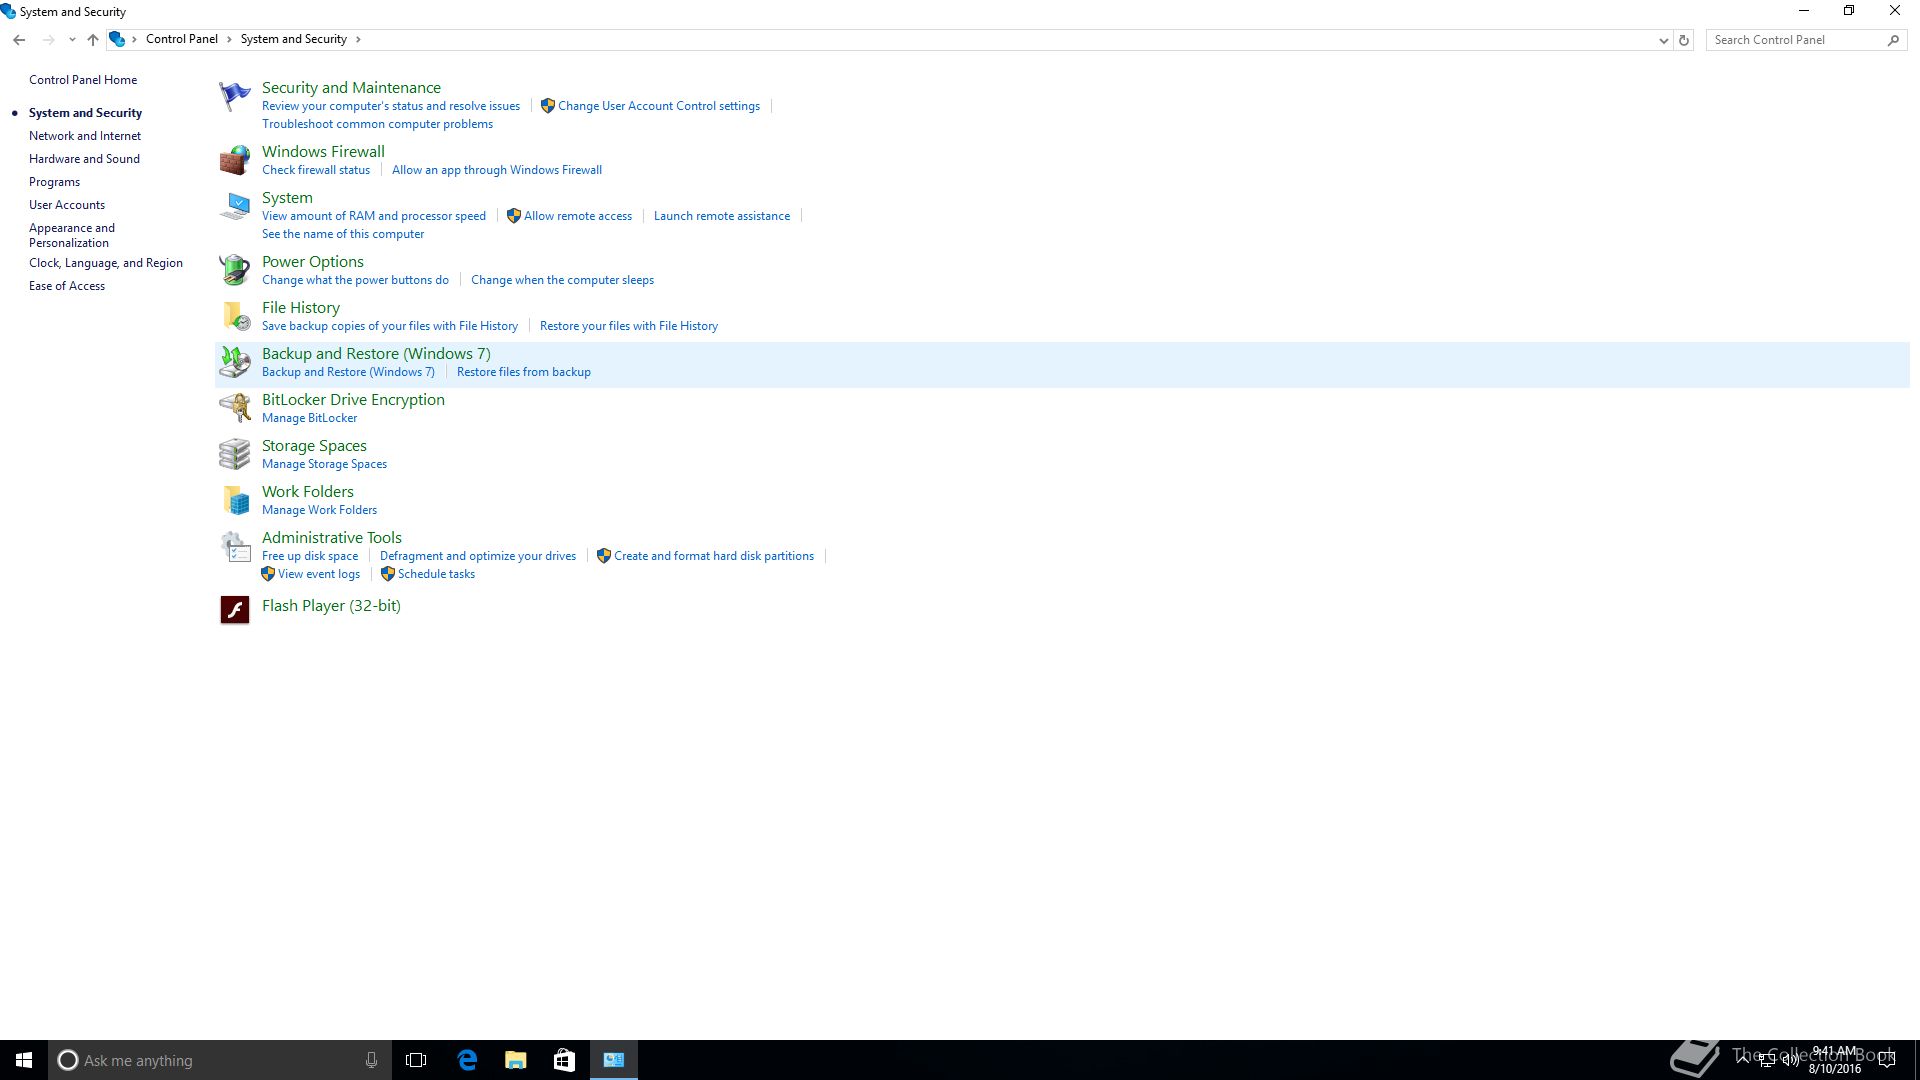Click the Control Panel breadcrumb in address bar
The image size is (1920, 1080).
point(182,39)
